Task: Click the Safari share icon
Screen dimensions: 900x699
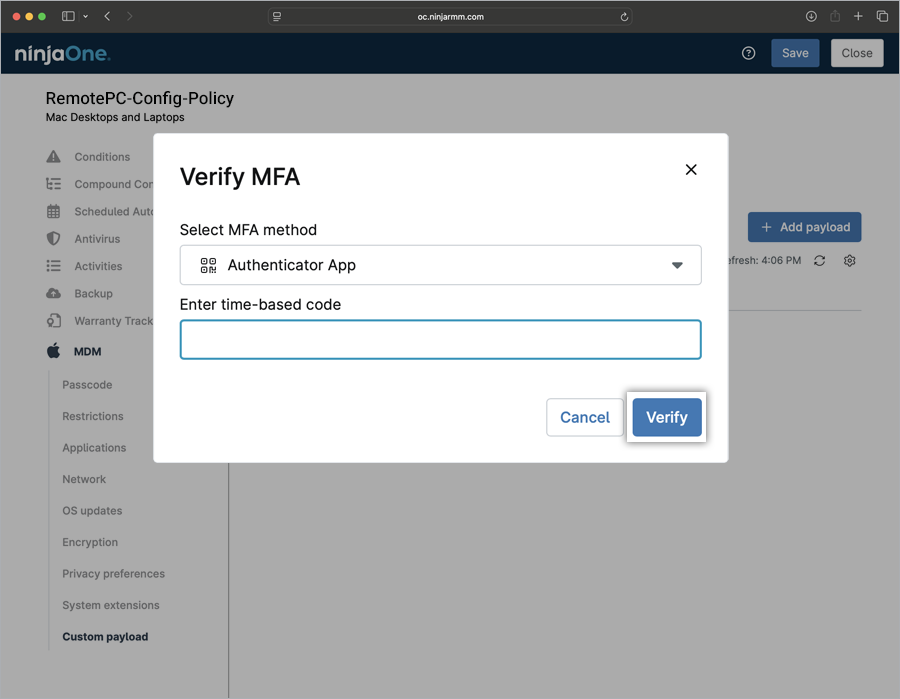Action: point(835,17)
